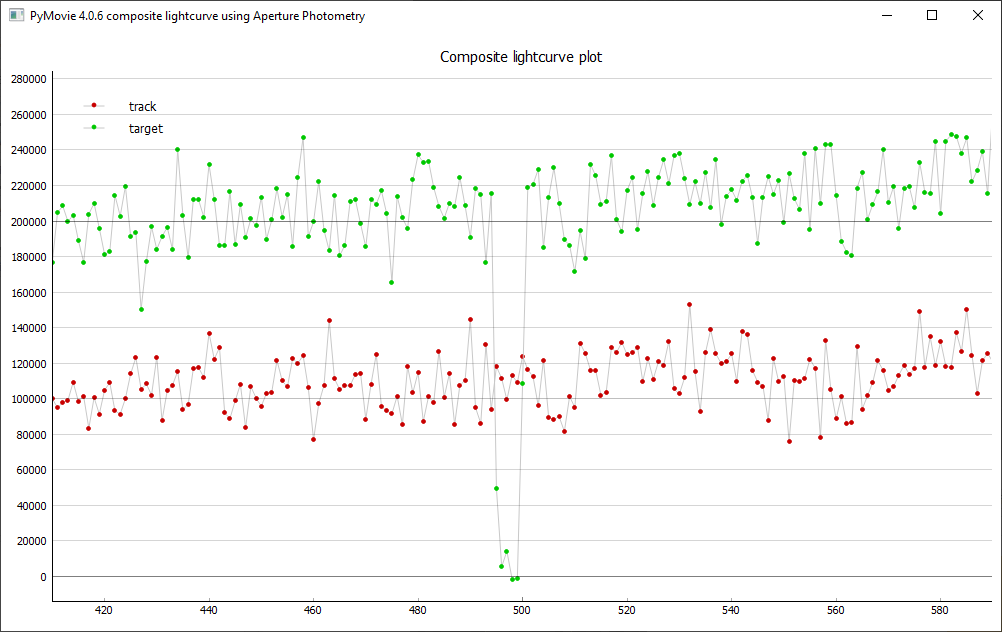1002x632 pixels.
Task: Click the green target marker in legend
Action: (x=94, y=128)
